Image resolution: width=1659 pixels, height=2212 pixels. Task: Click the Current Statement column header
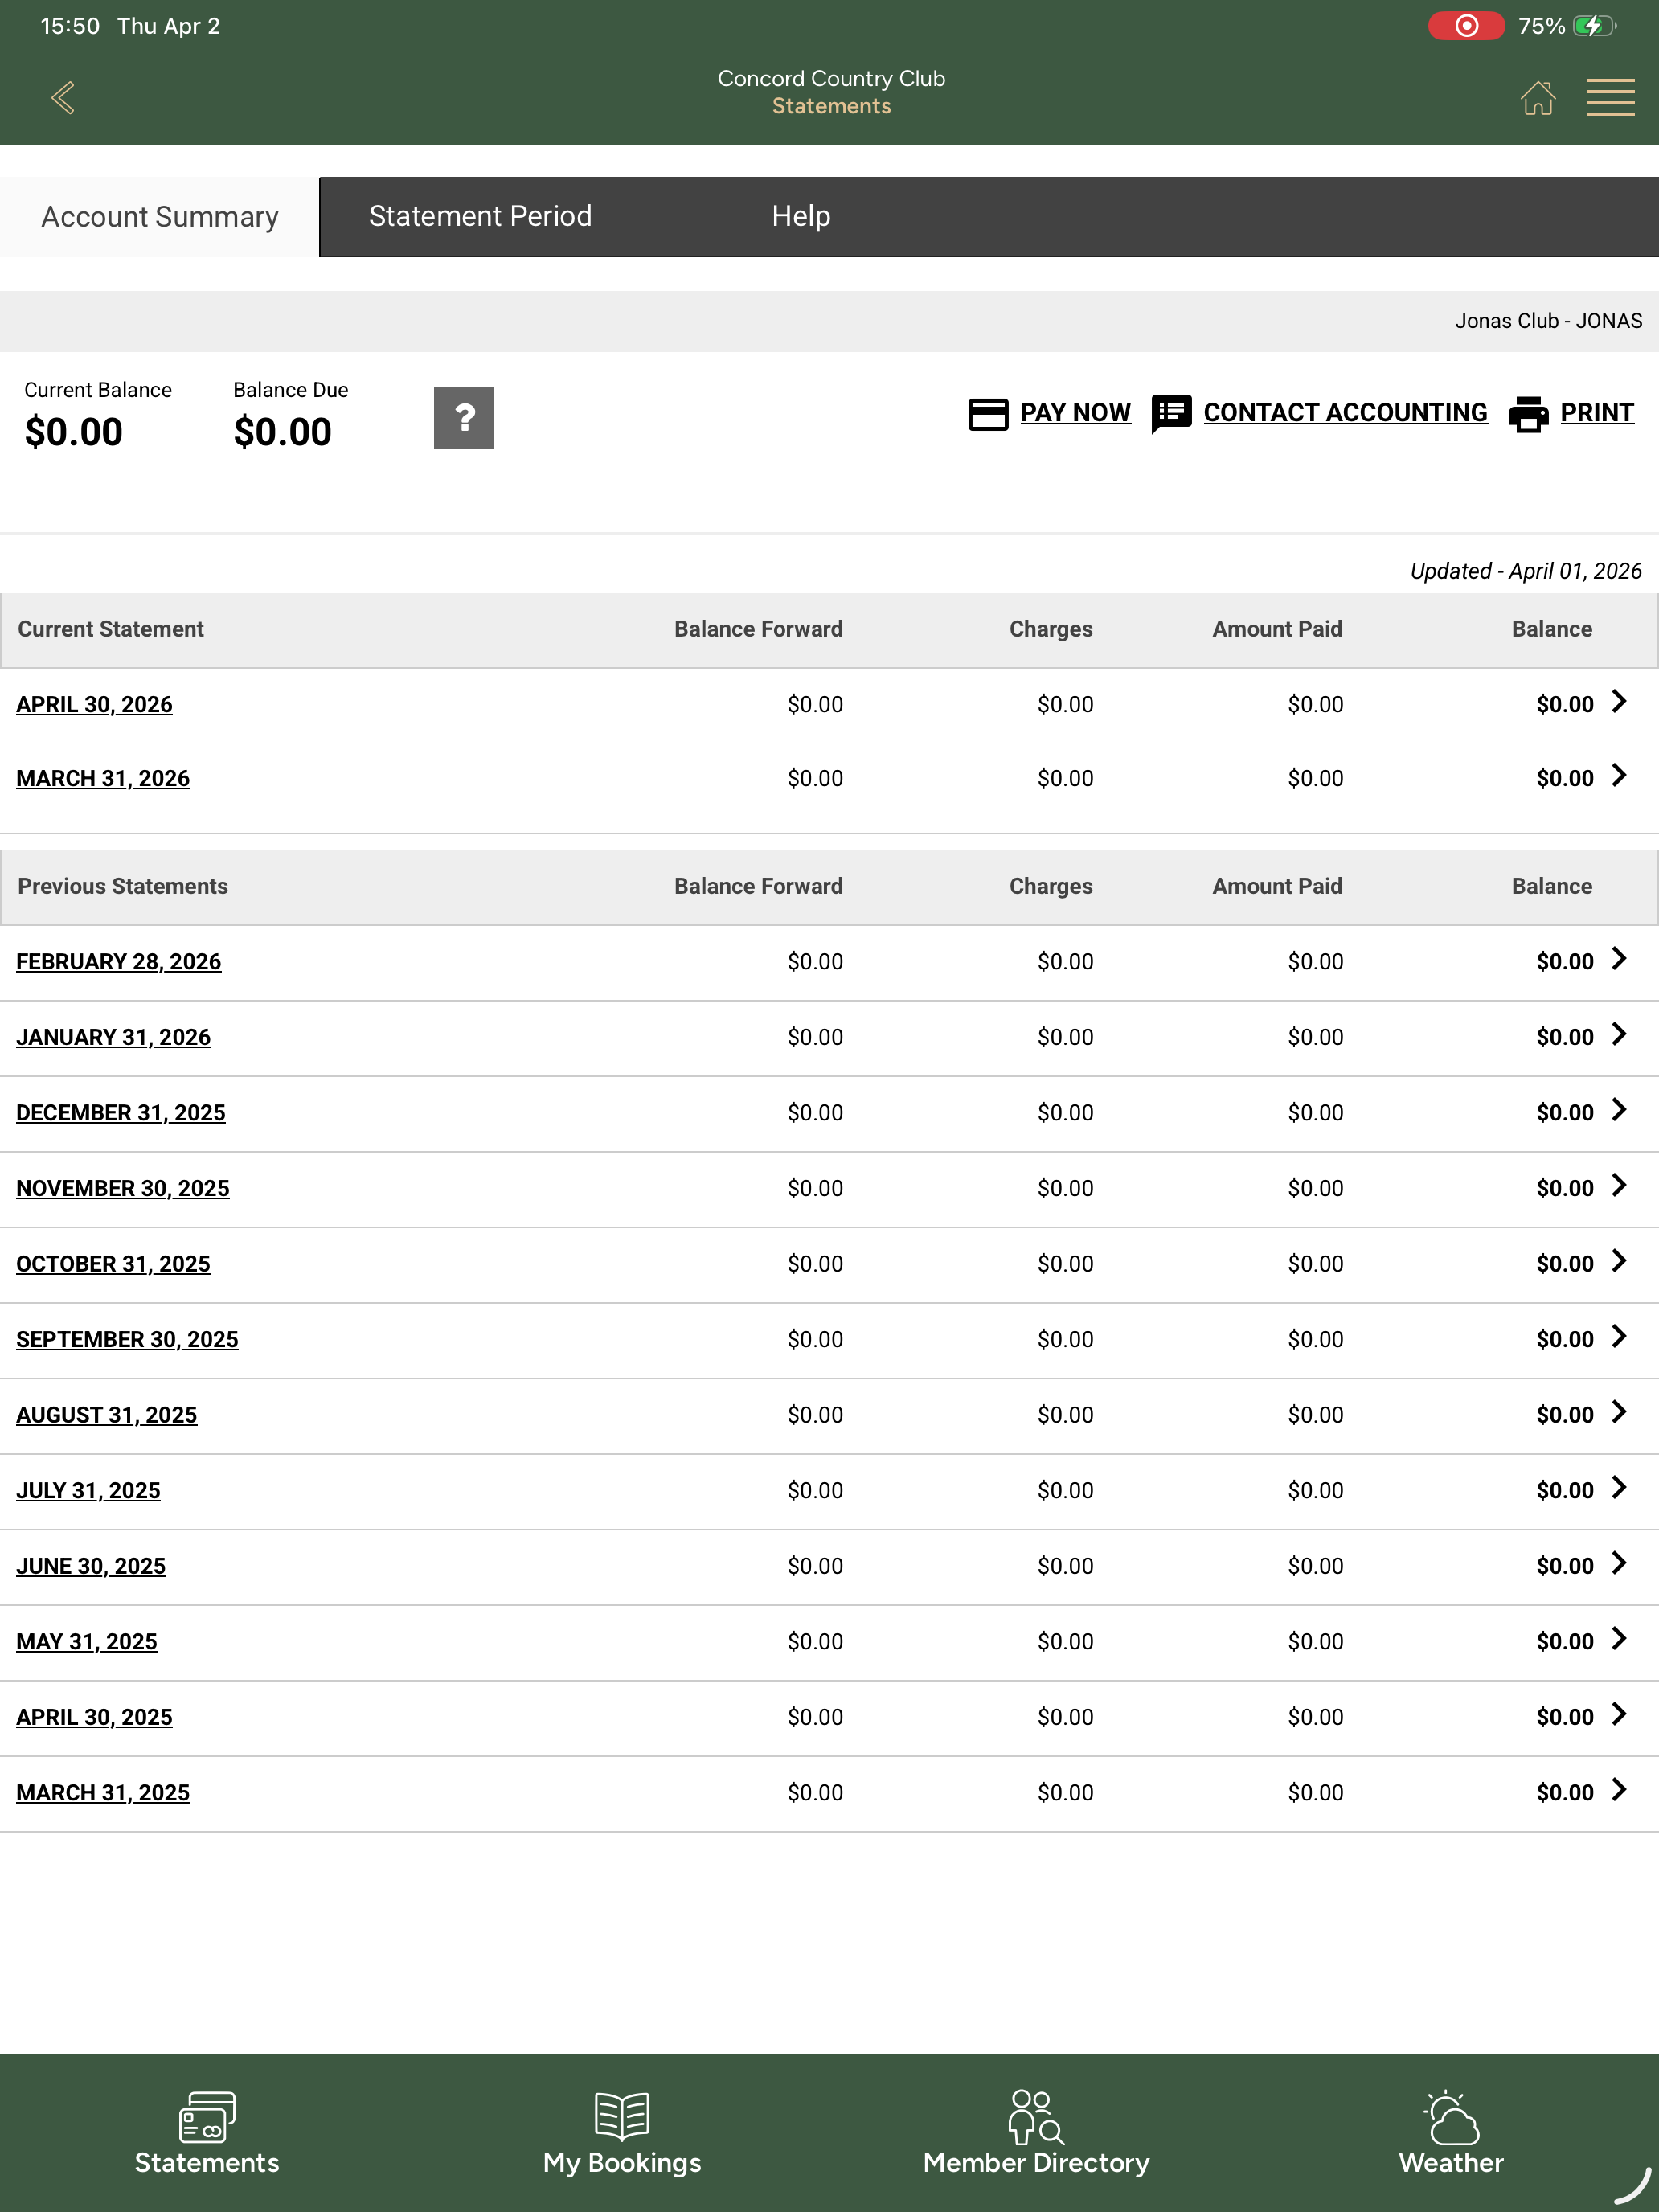(x=111, y=629)
